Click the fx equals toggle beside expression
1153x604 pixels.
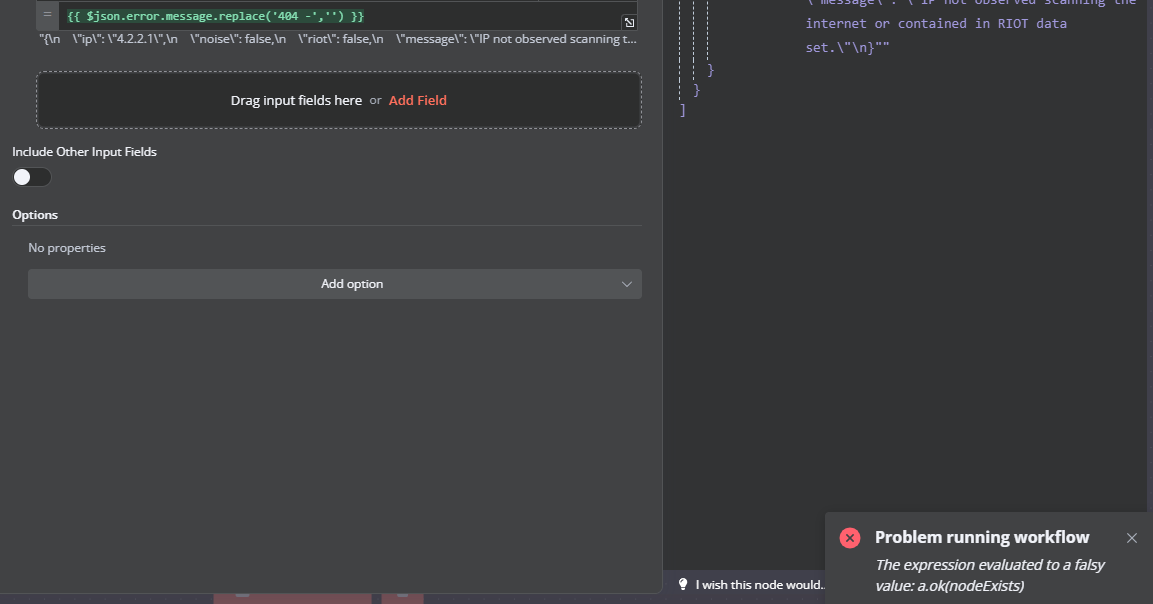click(x=48, y=15)
